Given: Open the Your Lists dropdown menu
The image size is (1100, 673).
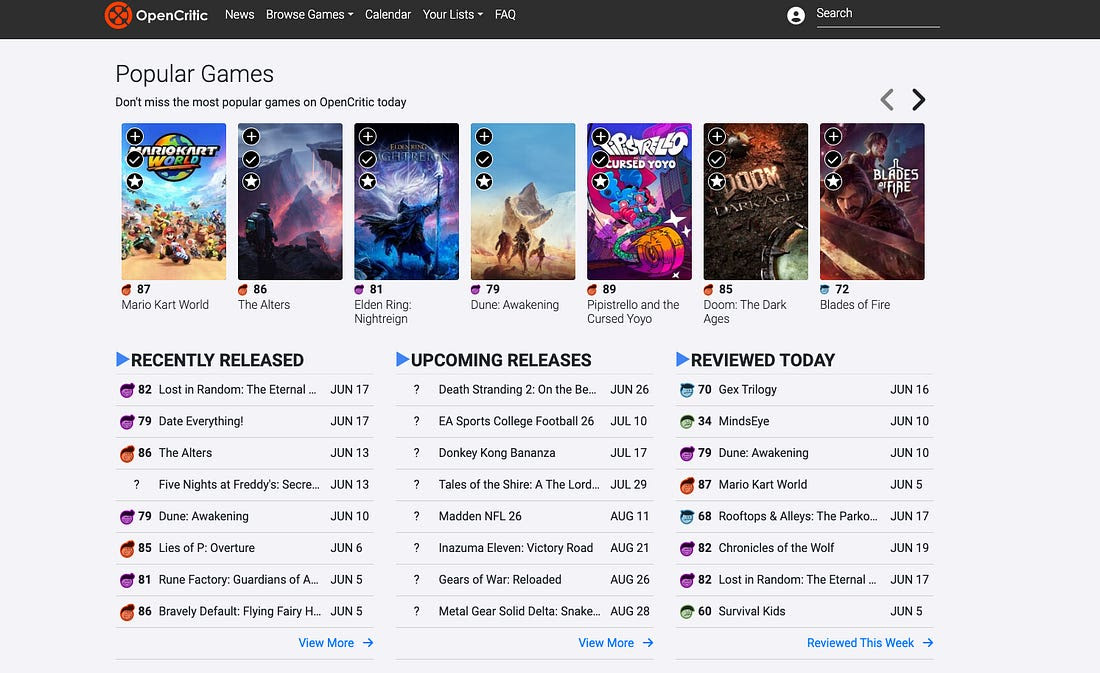Looking at the screenshot, I should tap(452, 15).
